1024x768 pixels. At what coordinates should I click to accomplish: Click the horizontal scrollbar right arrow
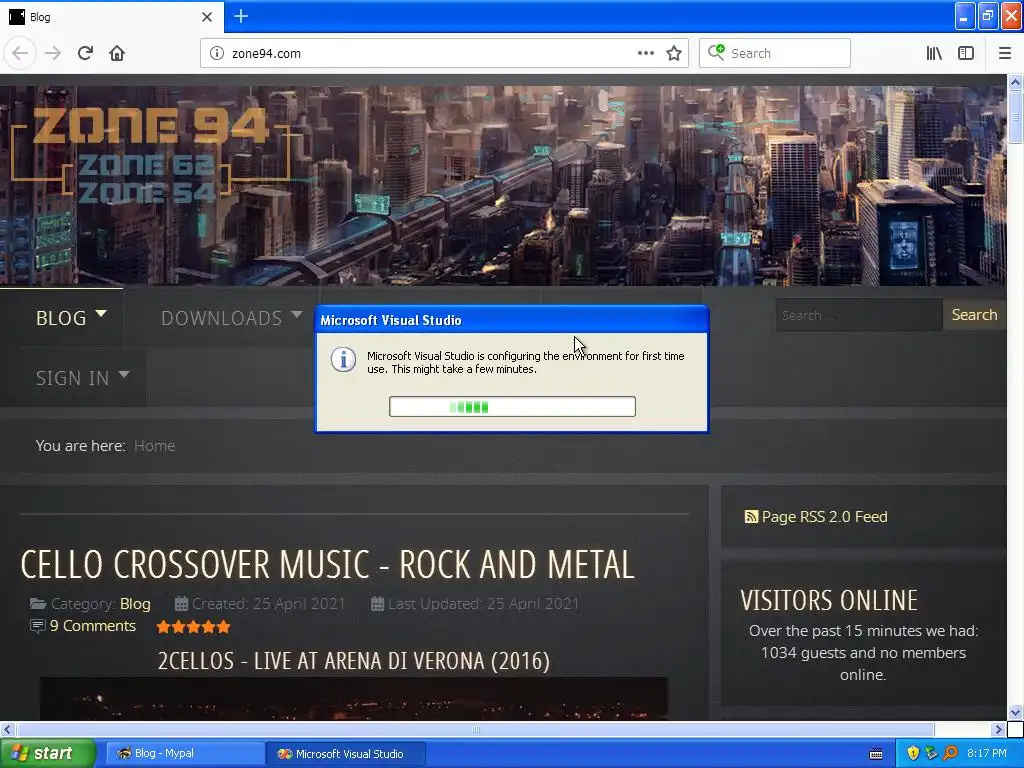[x=998, y=729]
